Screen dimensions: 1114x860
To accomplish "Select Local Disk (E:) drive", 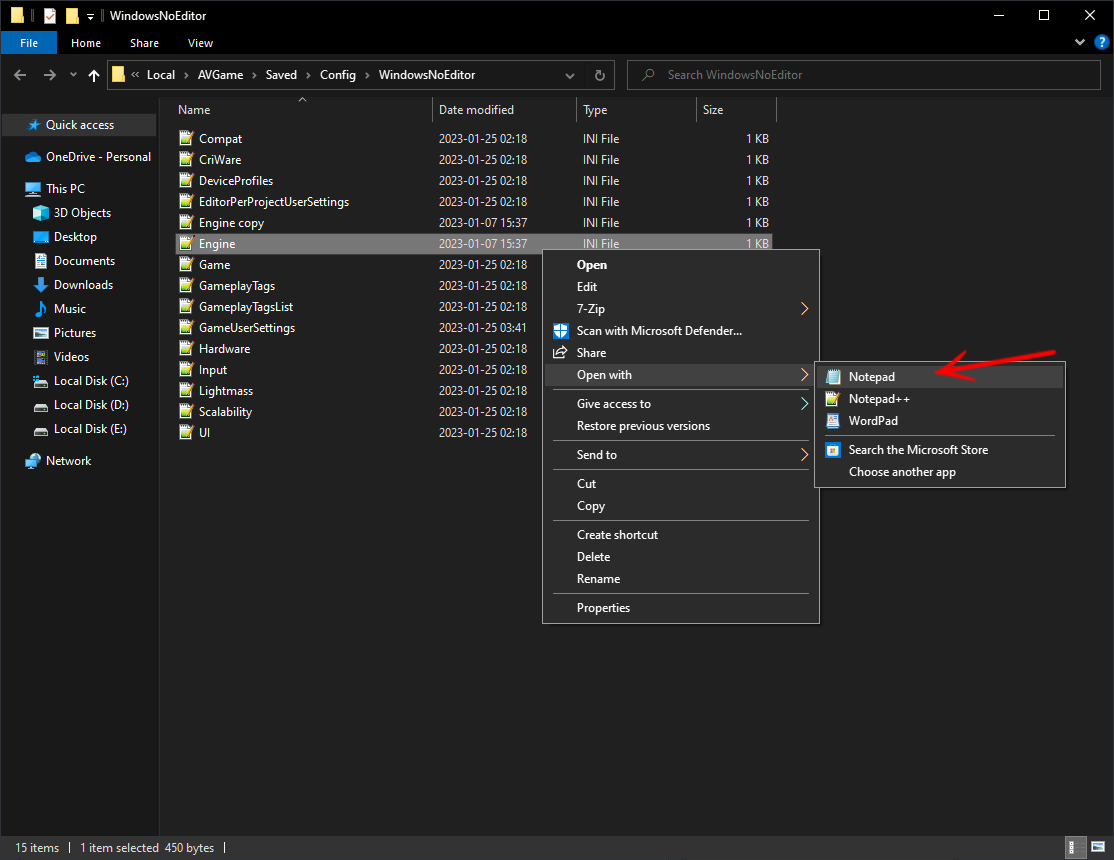I will pyautogui.click(x=80, y=429).
